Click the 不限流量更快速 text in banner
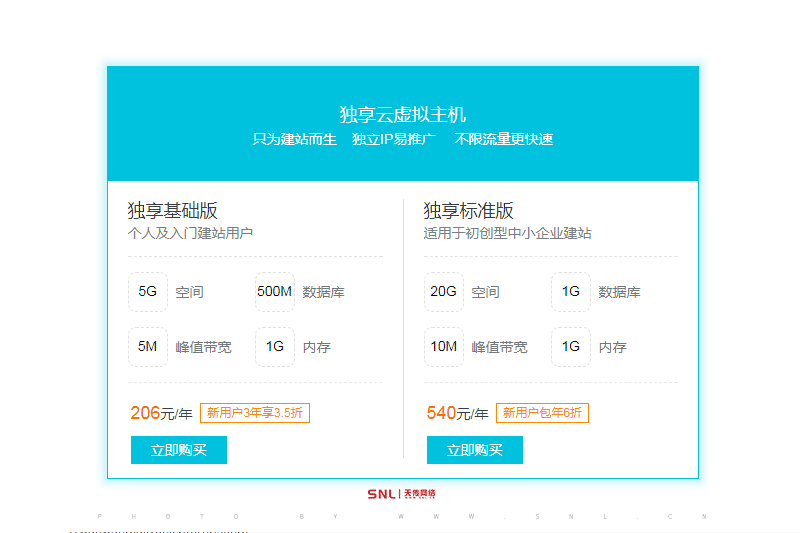 (x=504, y=139)
